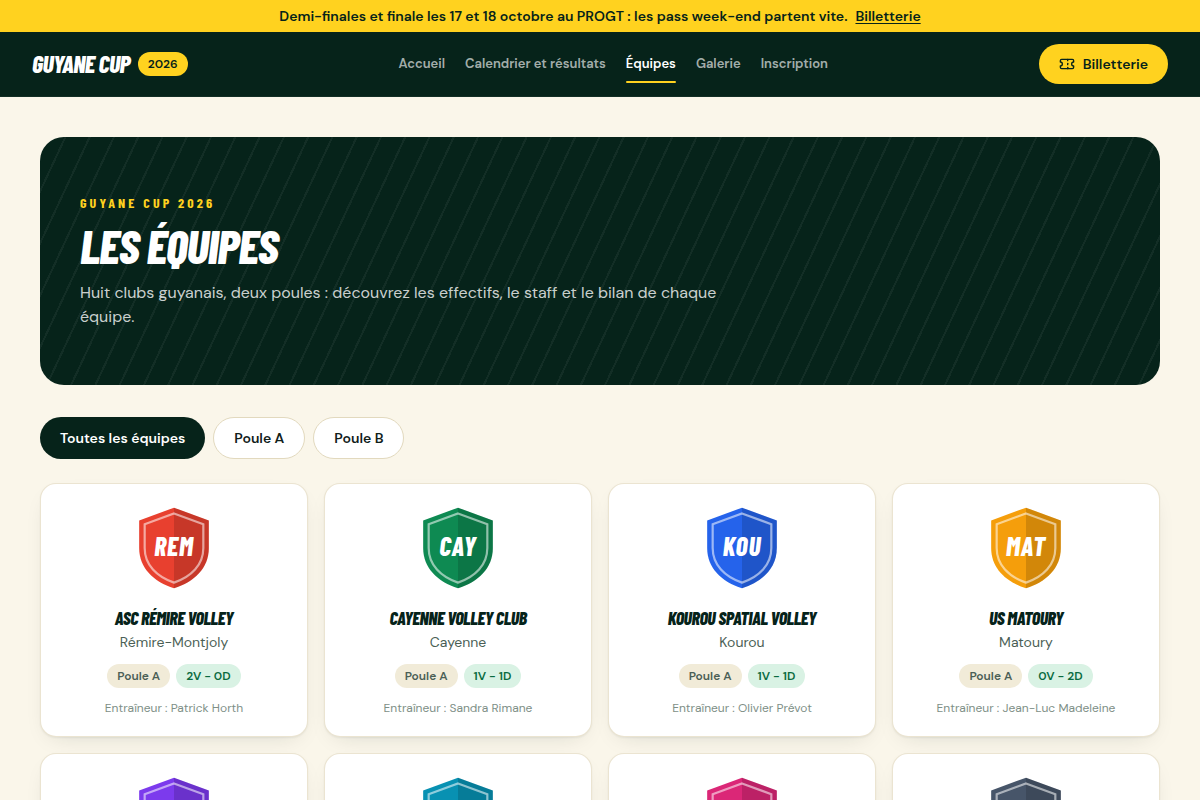The image size is (1200, 800).
Task: Open the Galerie page
Action: click(x=718, y=63)
